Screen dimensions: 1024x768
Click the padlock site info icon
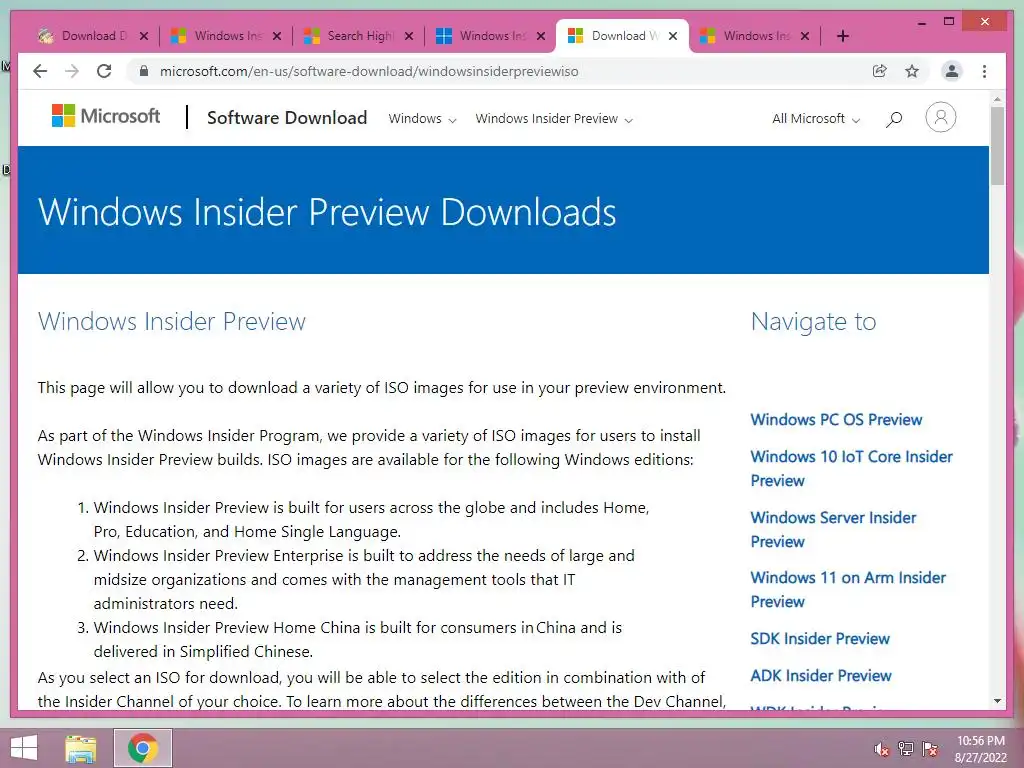click(144, 71)
